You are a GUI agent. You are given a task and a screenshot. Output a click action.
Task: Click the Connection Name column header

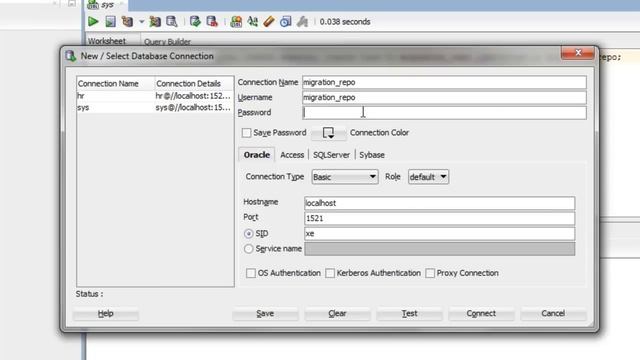(x=116, y=84)
